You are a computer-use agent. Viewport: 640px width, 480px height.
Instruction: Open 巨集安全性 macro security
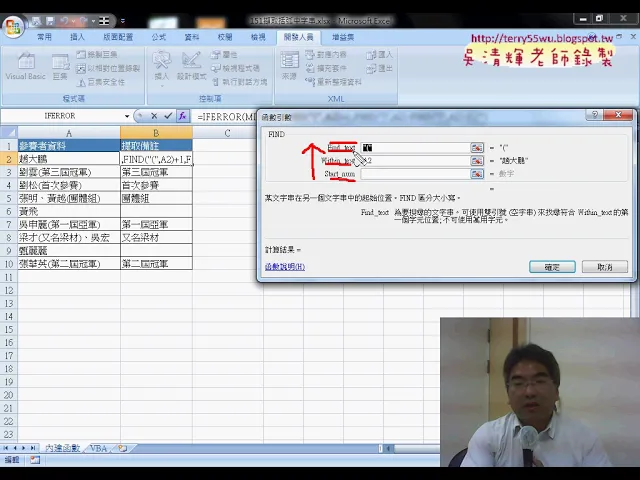[101, 82]
